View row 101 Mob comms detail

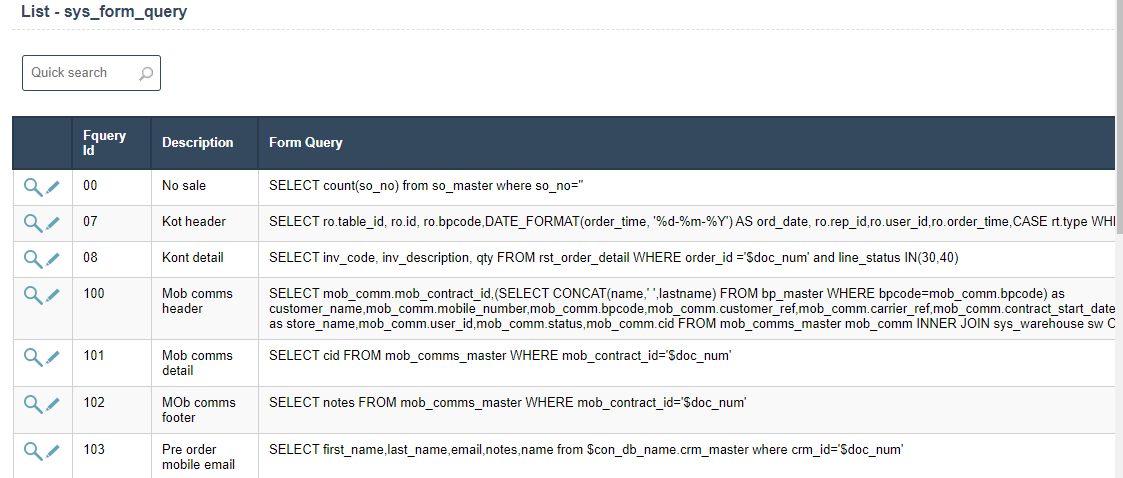coord(32,357)
